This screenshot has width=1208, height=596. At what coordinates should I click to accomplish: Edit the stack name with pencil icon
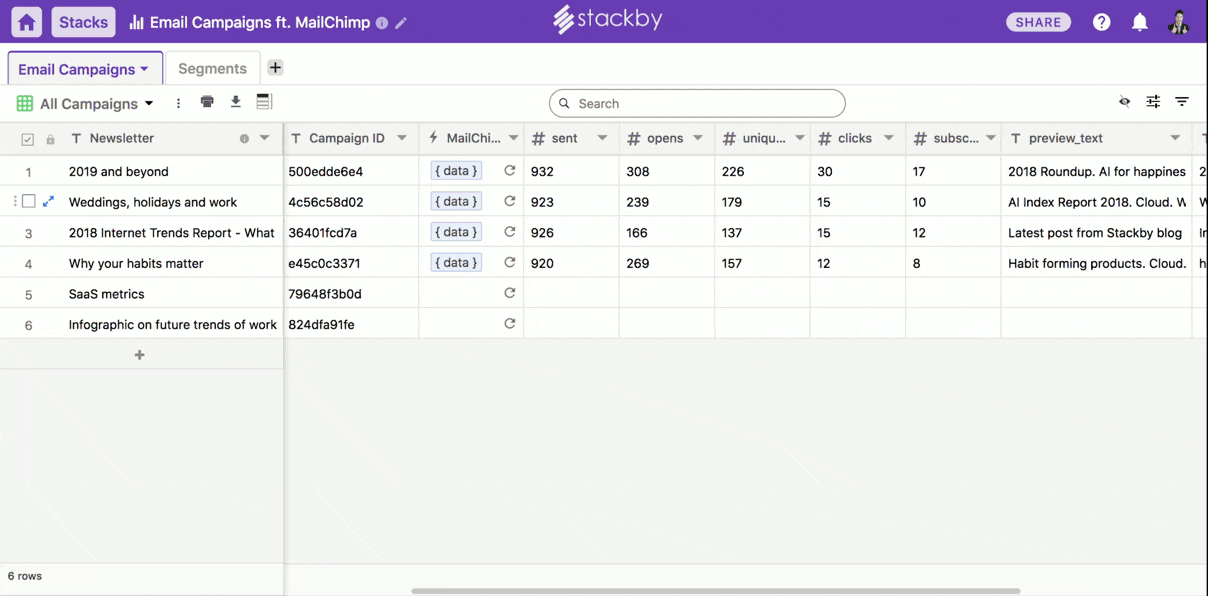401,23
